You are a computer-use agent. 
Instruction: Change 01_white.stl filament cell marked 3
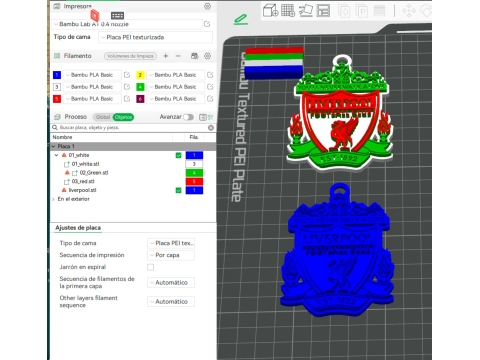click(194, 164)
